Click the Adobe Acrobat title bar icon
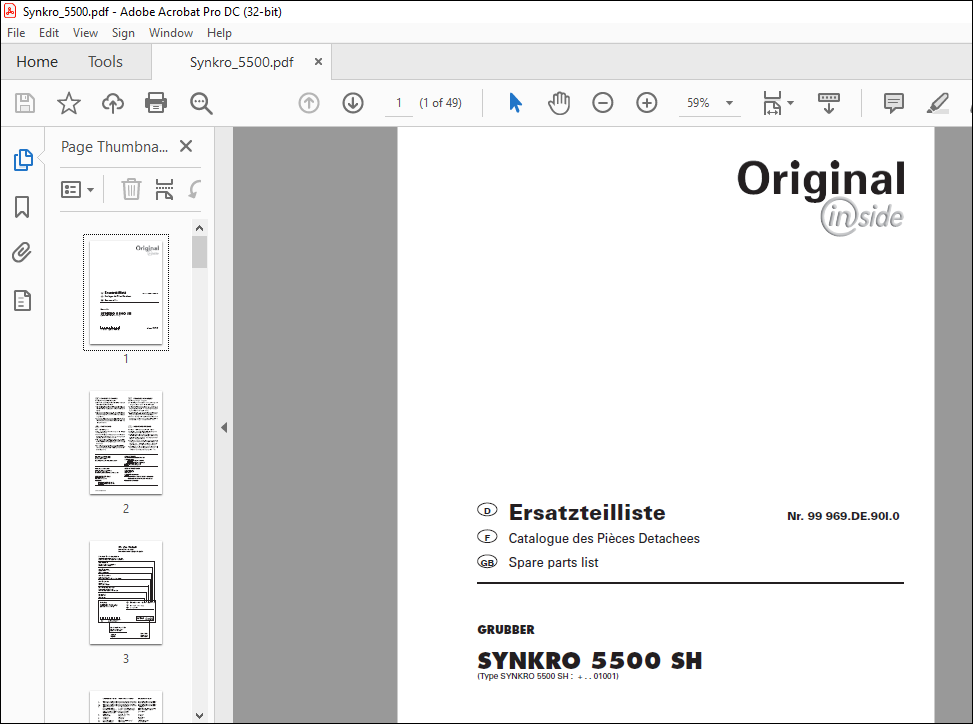Viewport: 973px width, 724px height. pyautogui.click(x=10, y=11)
